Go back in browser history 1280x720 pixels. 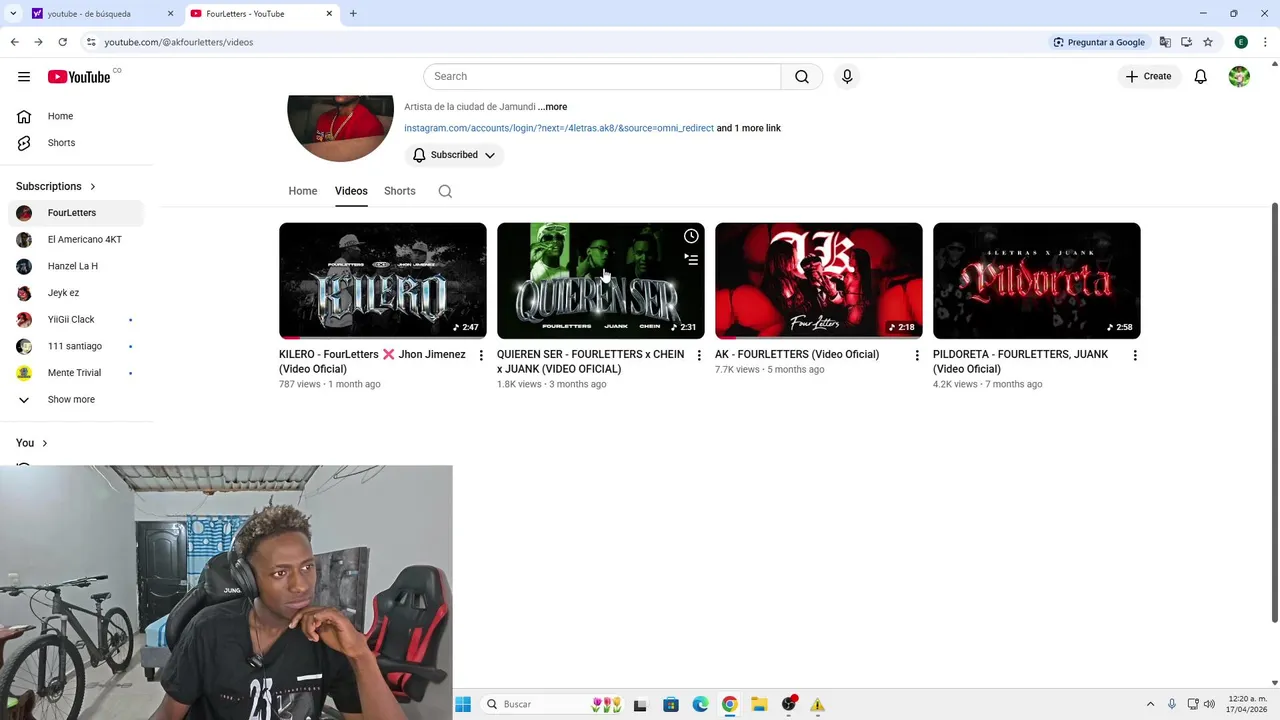(14, 42)
